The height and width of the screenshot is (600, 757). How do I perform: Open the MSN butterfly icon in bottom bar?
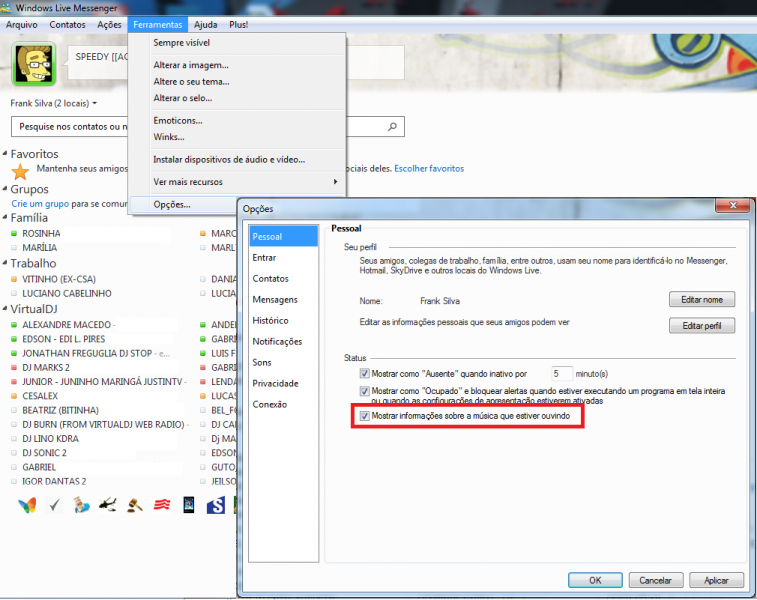pyautogui.click(x=27, y=505)
